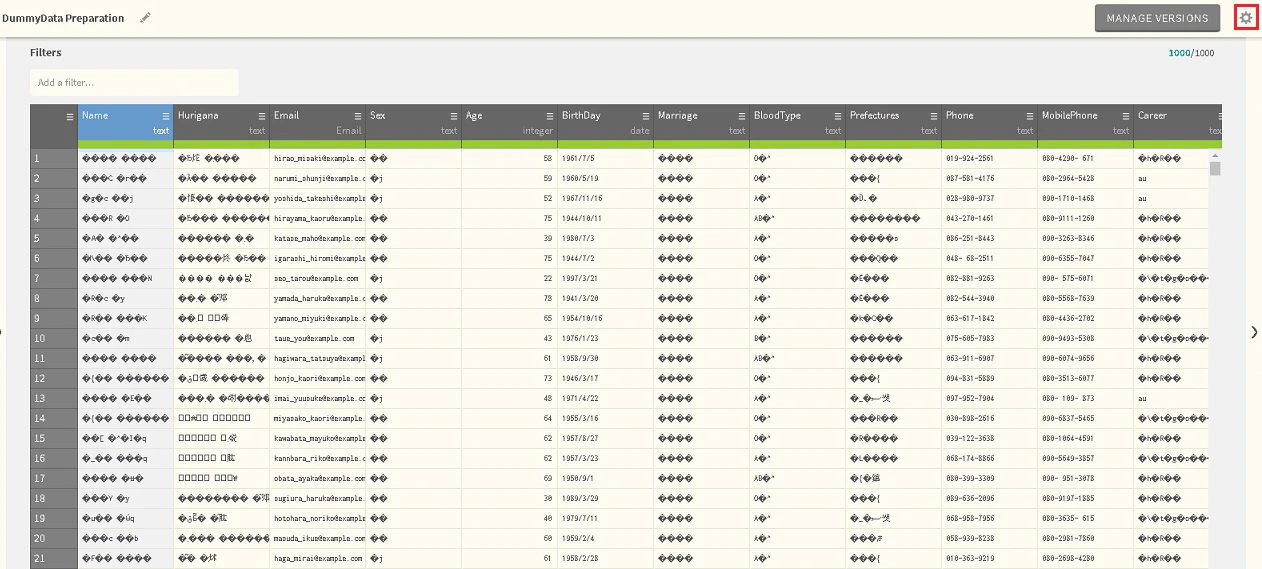Select row number 12

54,379
